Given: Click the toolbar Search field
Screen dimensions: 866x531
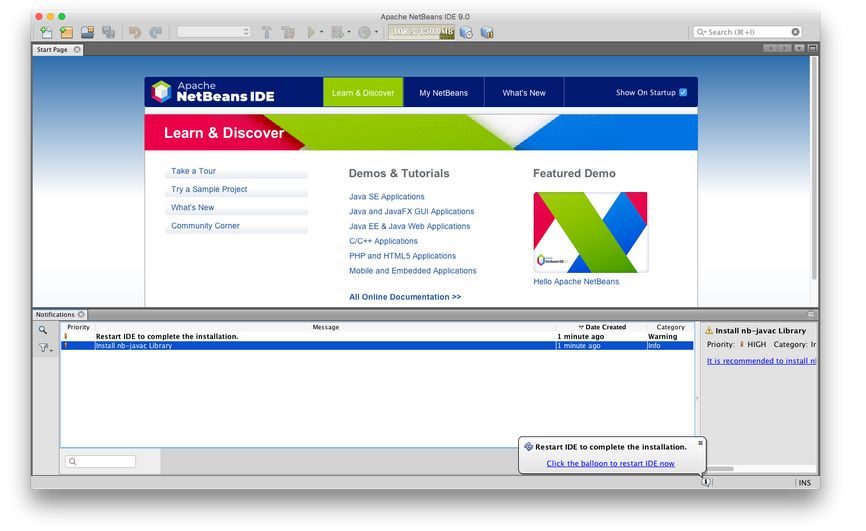Looking at the screenshot, I should (x=748, y=32).
